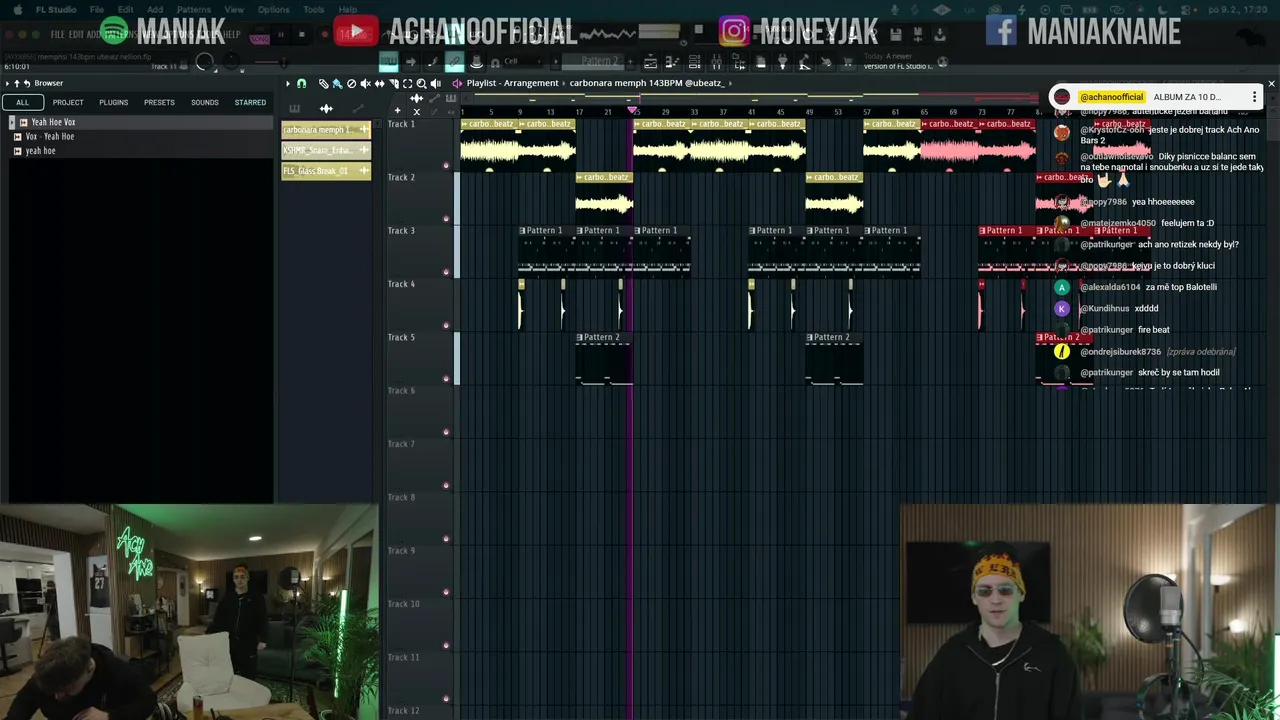Click the stop button in transport
The width and height of the screenshot is (1280, 720).
pos(301,34)
